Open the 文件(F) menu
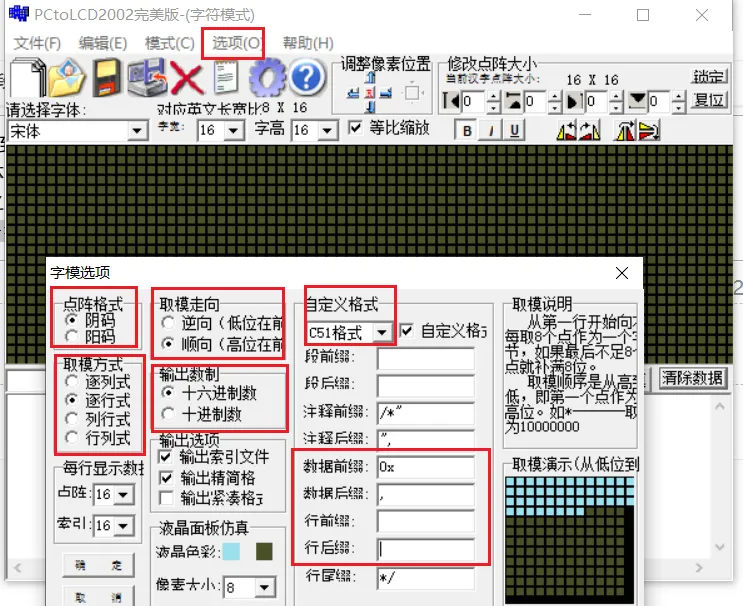The height and width of the screenshot is (606, 743). point(37,44)
